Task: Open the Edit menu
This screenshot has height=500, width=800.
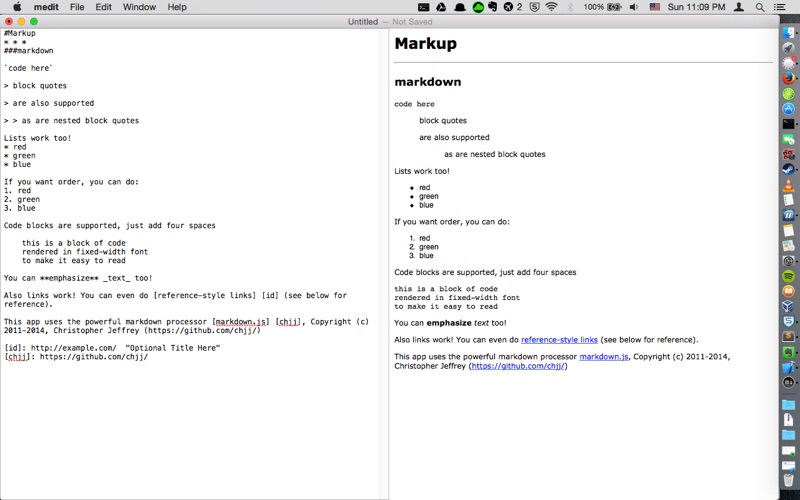Action: (104, 7)
